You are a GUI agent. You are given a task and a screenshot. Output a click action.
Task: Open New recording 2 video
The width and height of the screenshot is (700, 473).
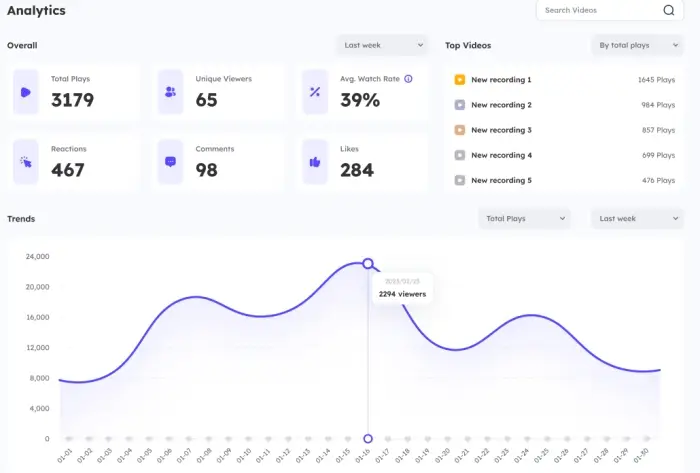tap(501, 105)
